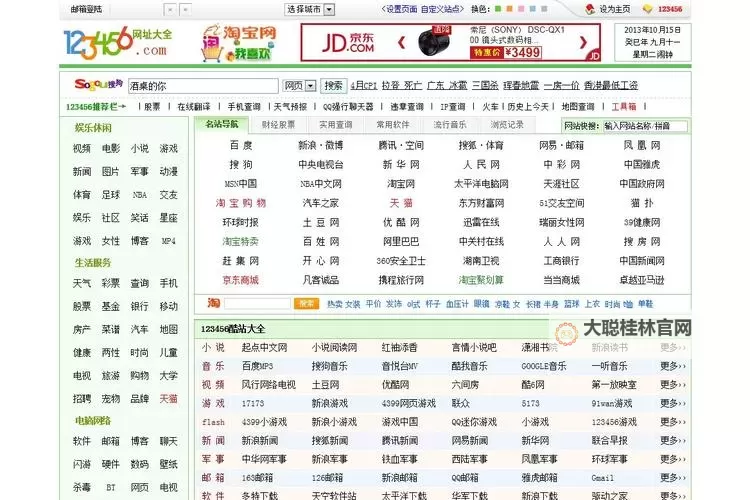The height and width of the screenshot is (500, 750).
Task: Expand 更多 in the 音乐 row
Action: tap(673, 366)
